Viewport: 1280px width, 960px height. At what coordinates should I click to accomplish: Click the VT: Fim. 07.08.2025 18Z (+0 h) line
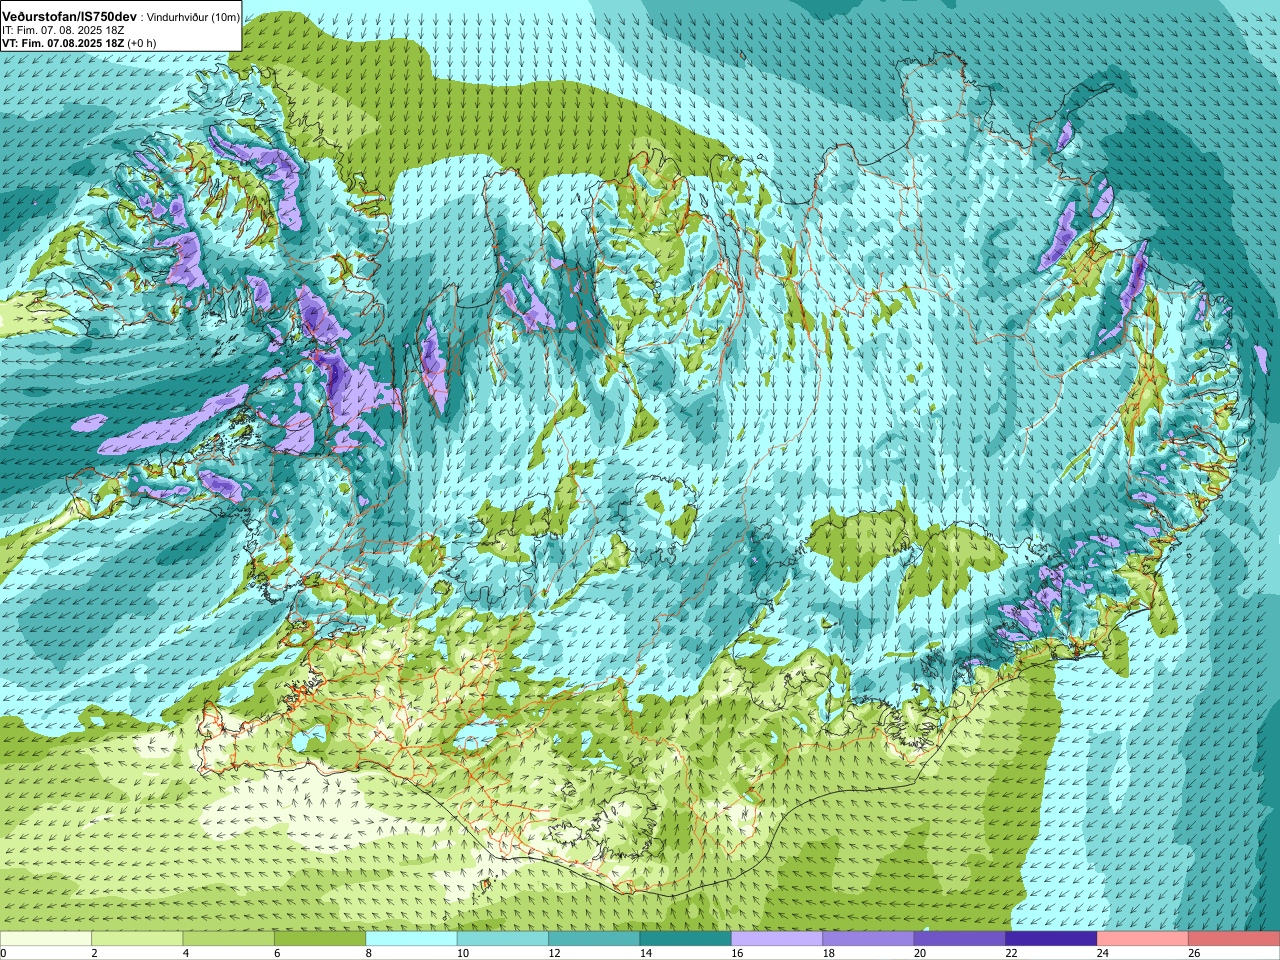(x=79, y=43)
